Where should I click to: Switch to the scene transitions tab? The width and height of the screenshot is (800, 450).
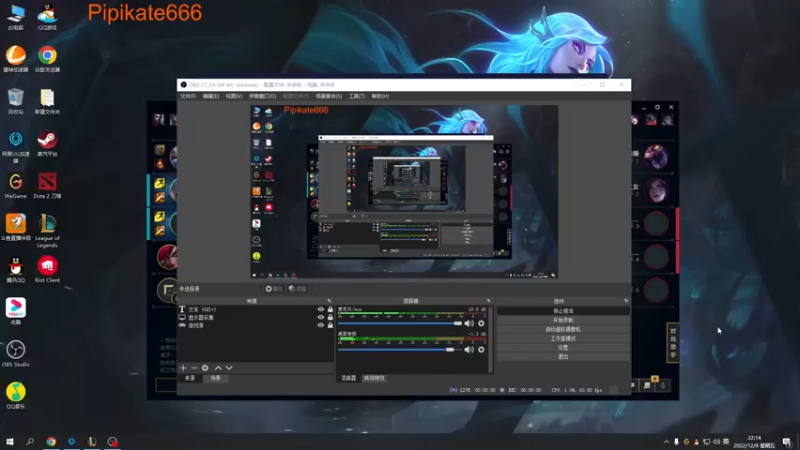click(x=374, y=378)
